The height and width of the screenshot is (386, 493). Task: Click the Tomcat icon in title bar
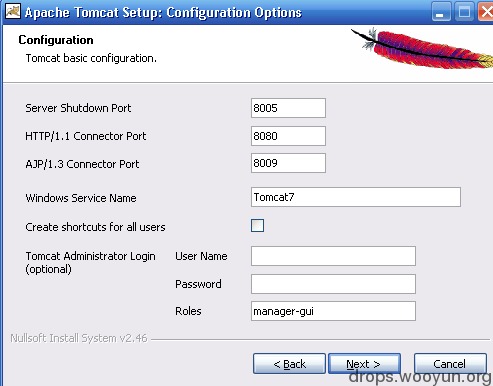[13, 11]
